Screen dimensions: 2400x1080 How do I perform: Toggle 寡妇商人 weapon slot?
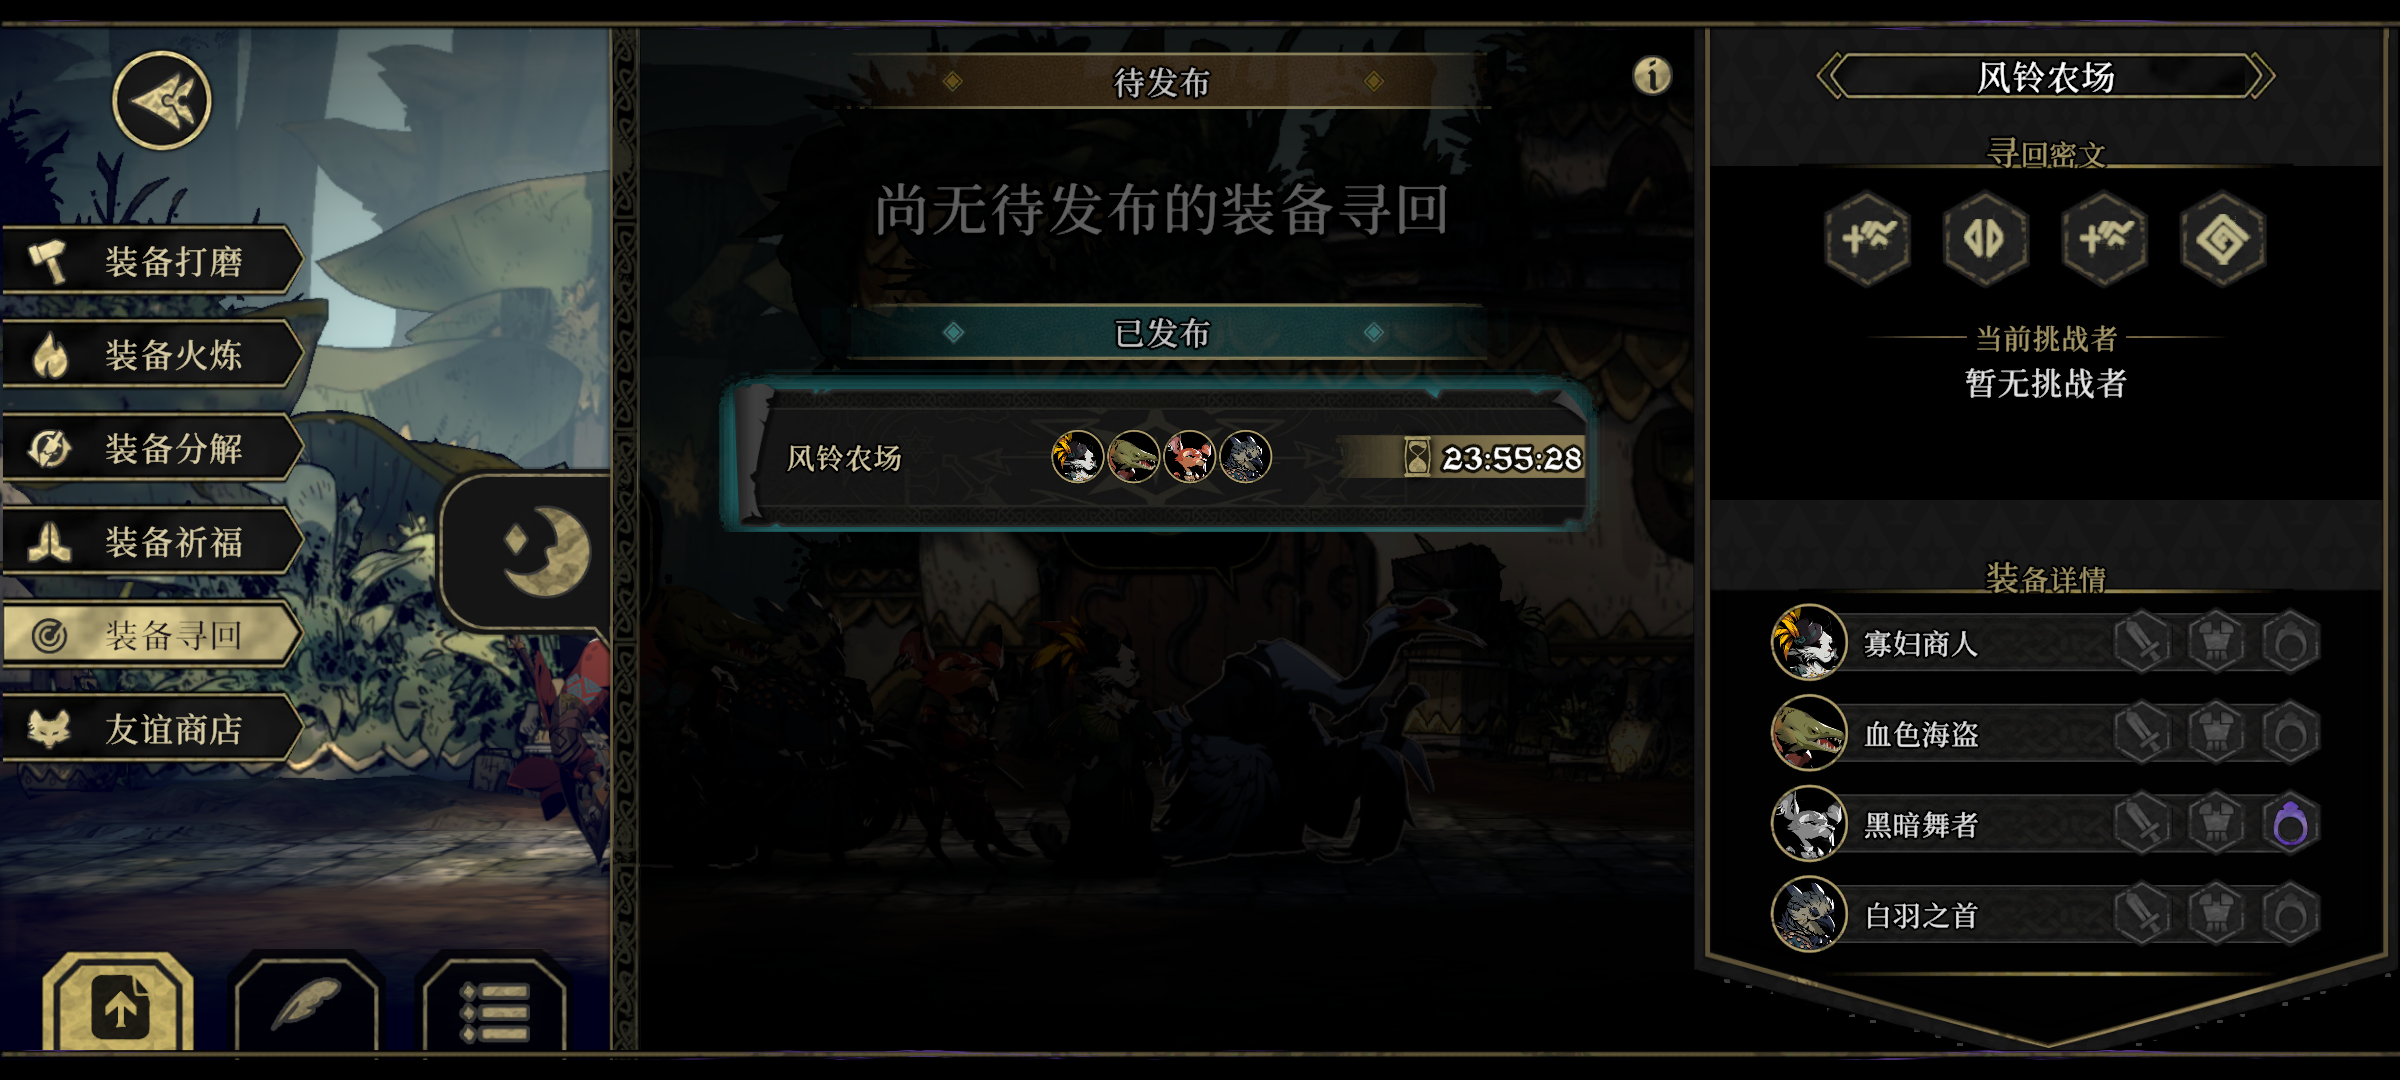click(2142, 642)
